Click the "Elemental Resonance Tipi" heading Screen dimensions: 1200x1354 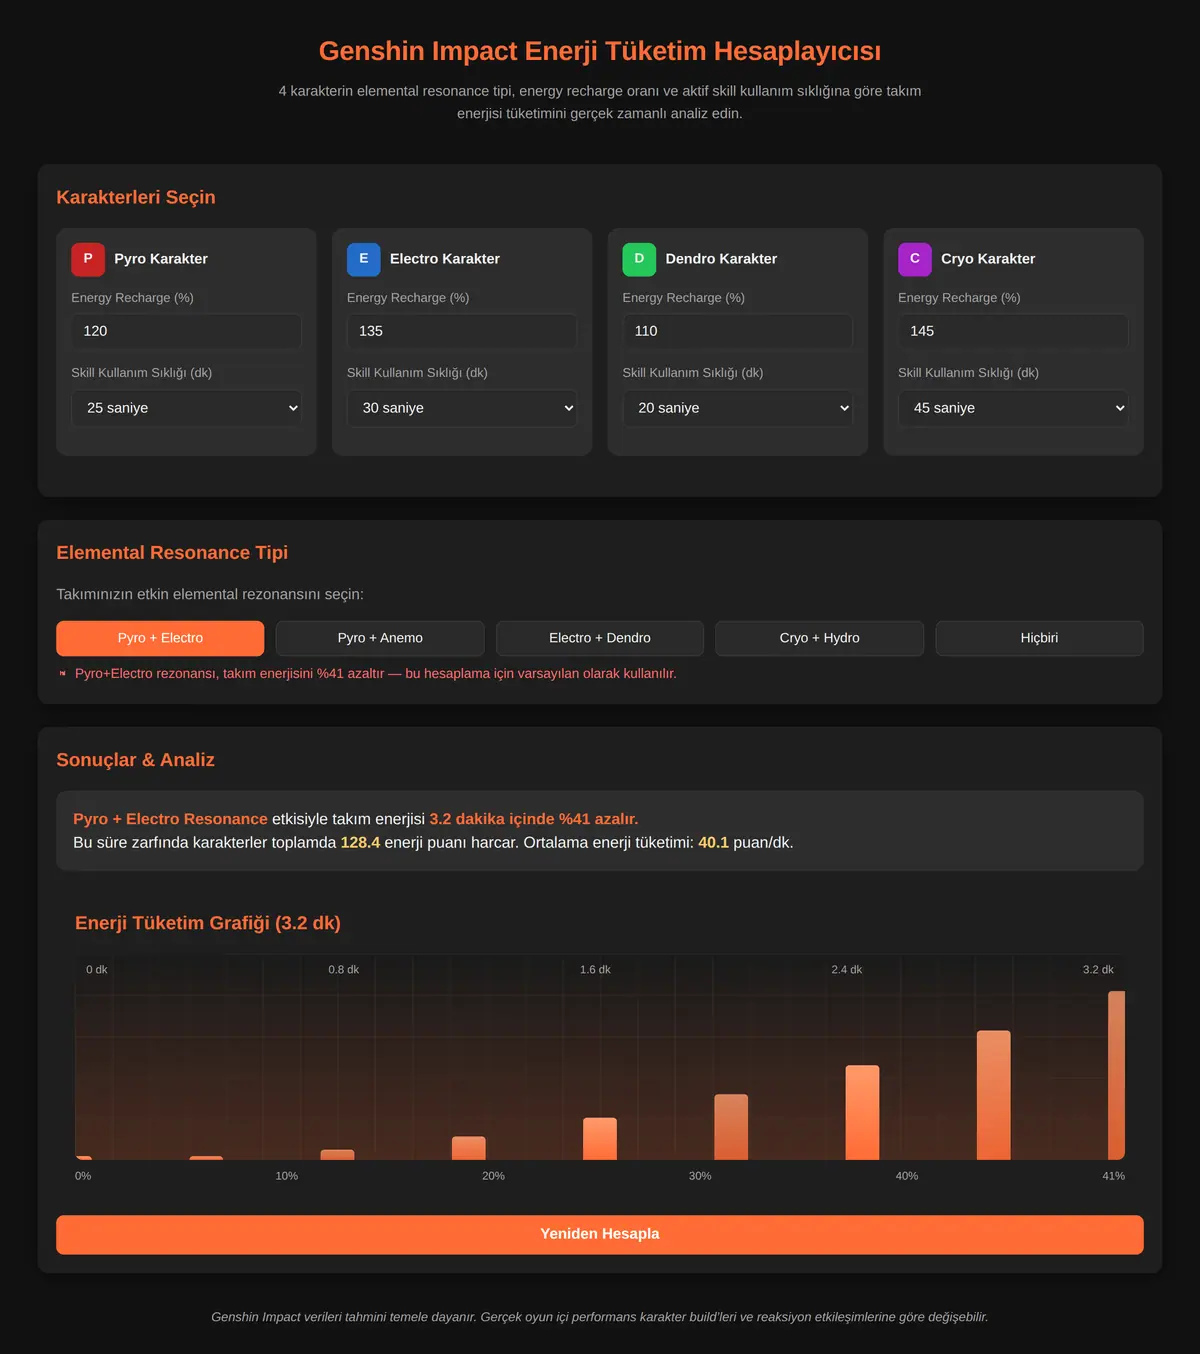coord(172,552)
